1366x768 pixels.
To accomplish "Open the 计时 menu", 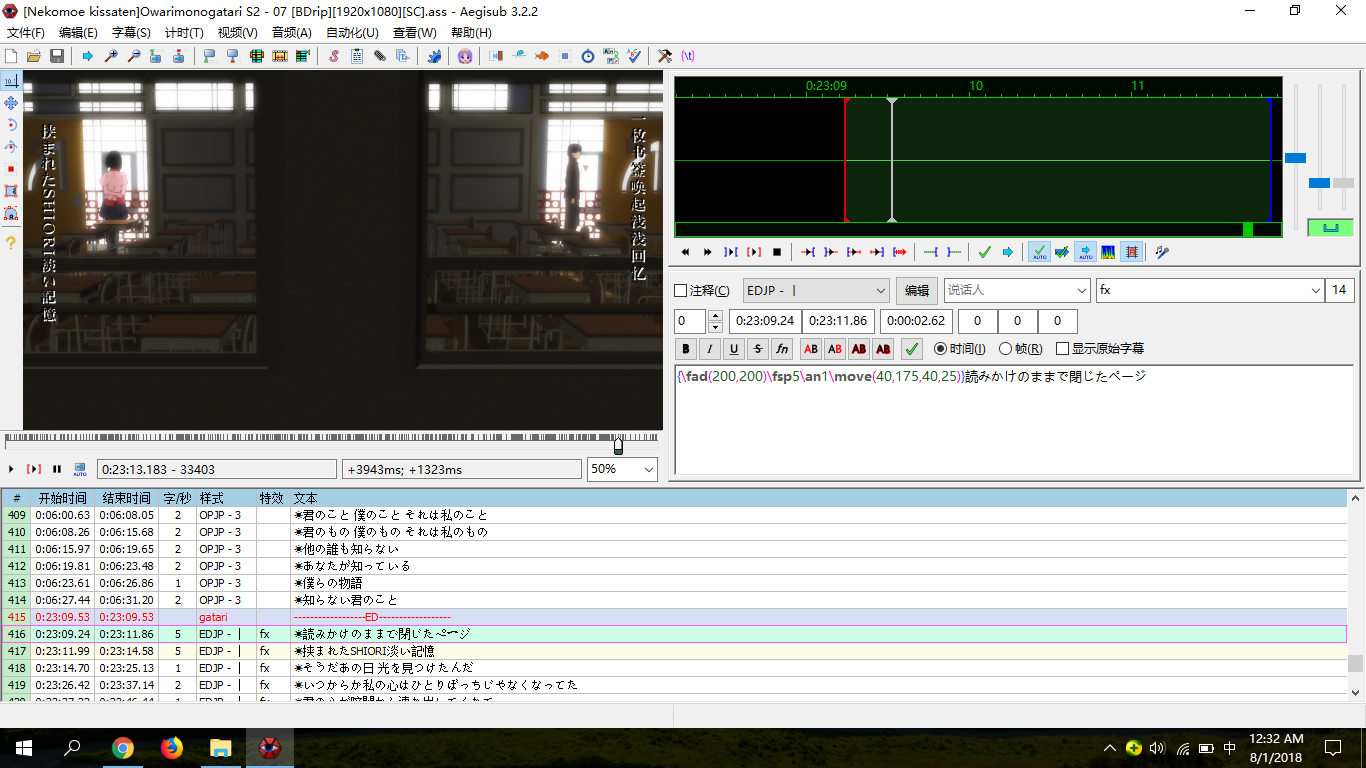I will pyautogui.click(x=184, y=32).
